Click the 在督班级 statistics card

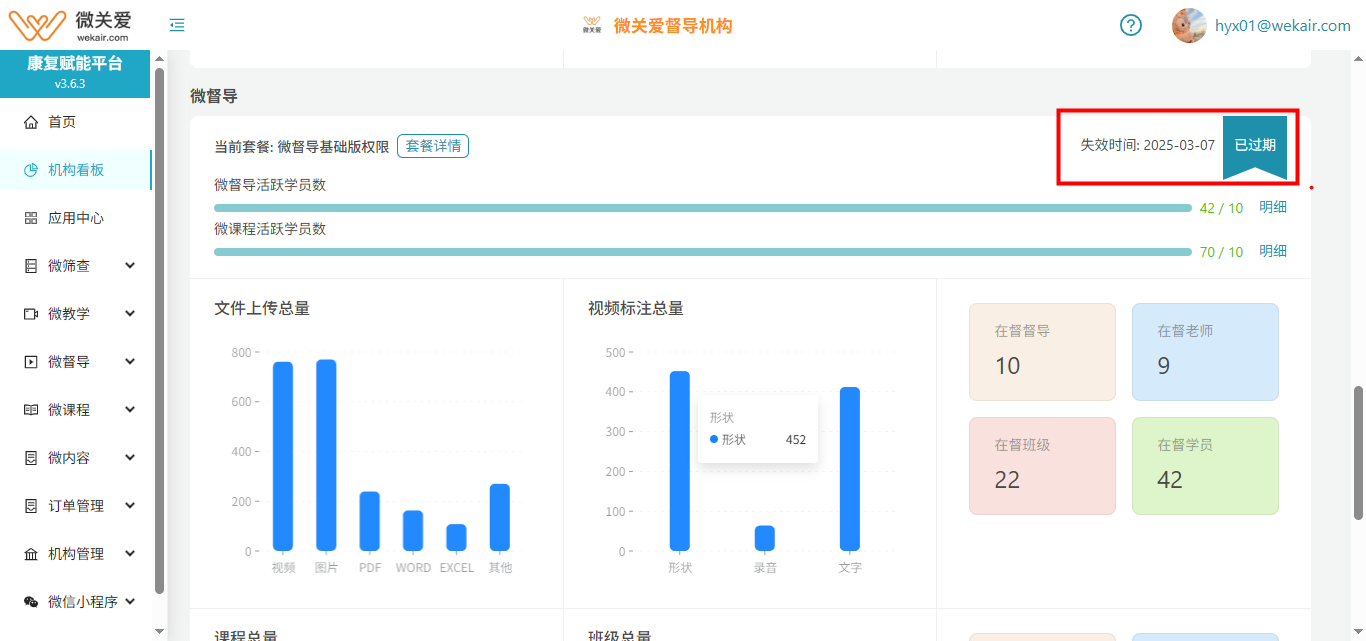[1041, 466]
